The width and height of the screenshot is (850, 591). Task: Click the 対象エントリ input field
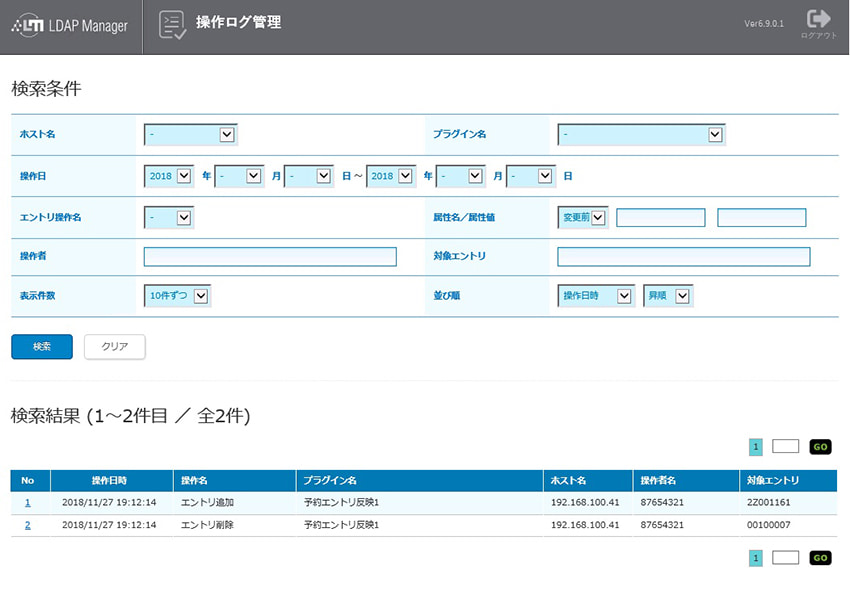[x=683, y=257]
